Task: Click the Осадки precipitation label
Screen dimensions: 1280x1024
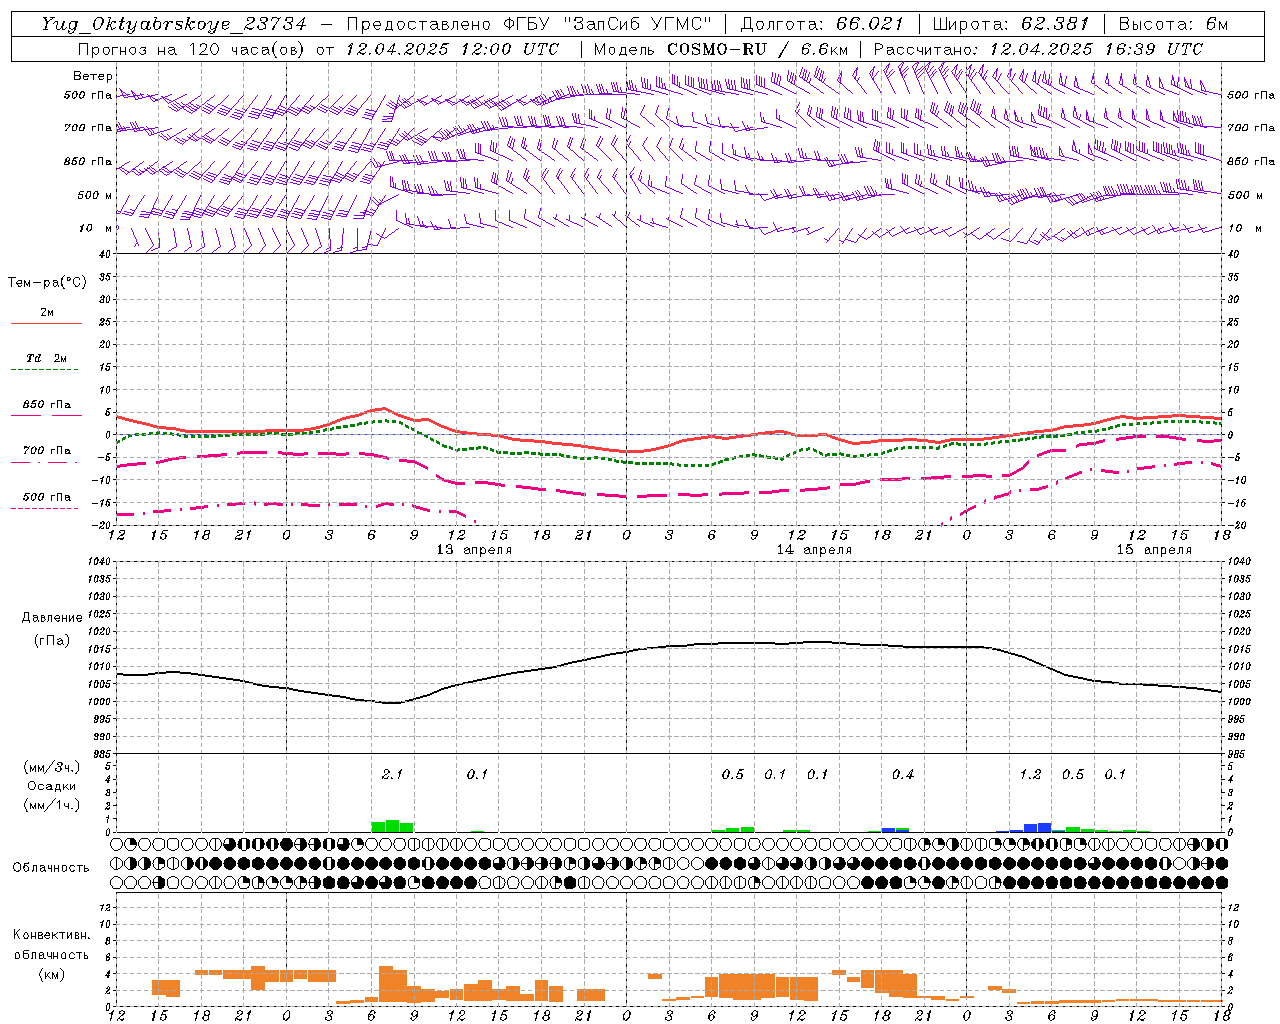Action: coord(51,786)
